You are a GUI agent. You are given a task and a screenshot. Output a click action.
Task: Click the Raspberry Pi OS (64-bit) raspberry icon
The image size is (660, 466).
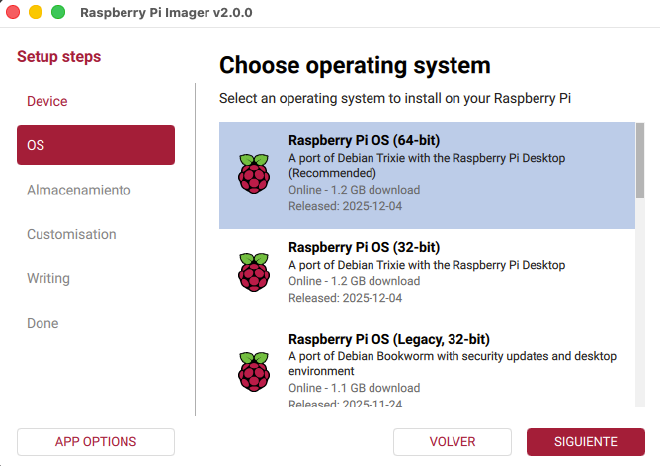point(253,174)
